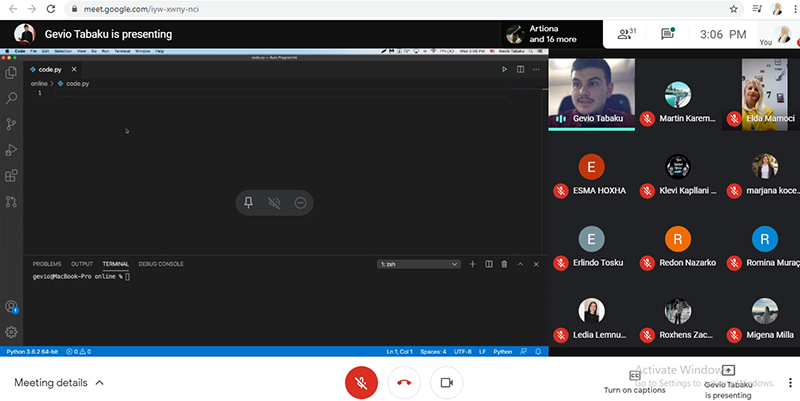Click the red hang up button
This screenshot has height=401, width=800.
(x=404, y=382)
